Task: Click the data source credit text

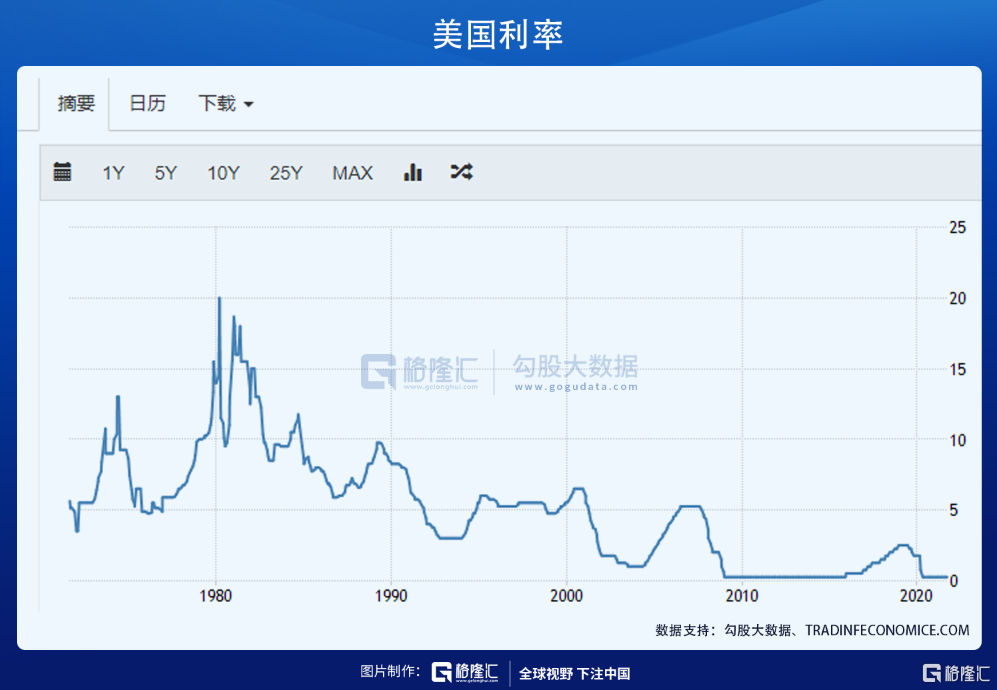Action: point(812,630)
